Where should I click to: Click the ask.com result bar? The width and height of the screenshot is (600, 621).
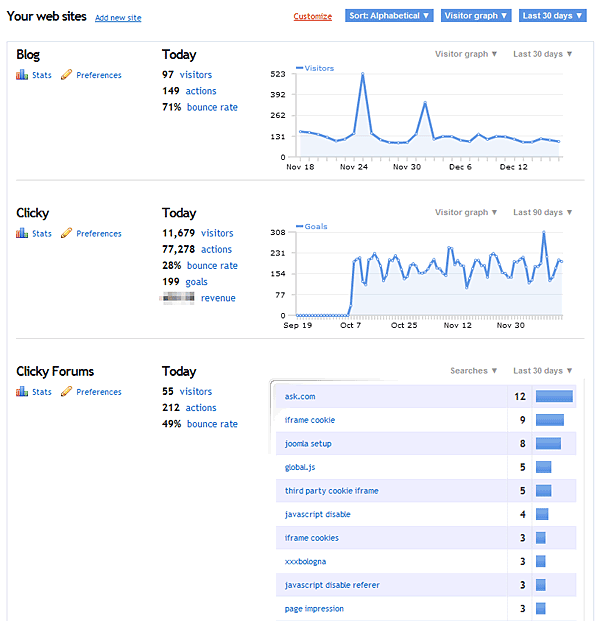pos(554,396)
